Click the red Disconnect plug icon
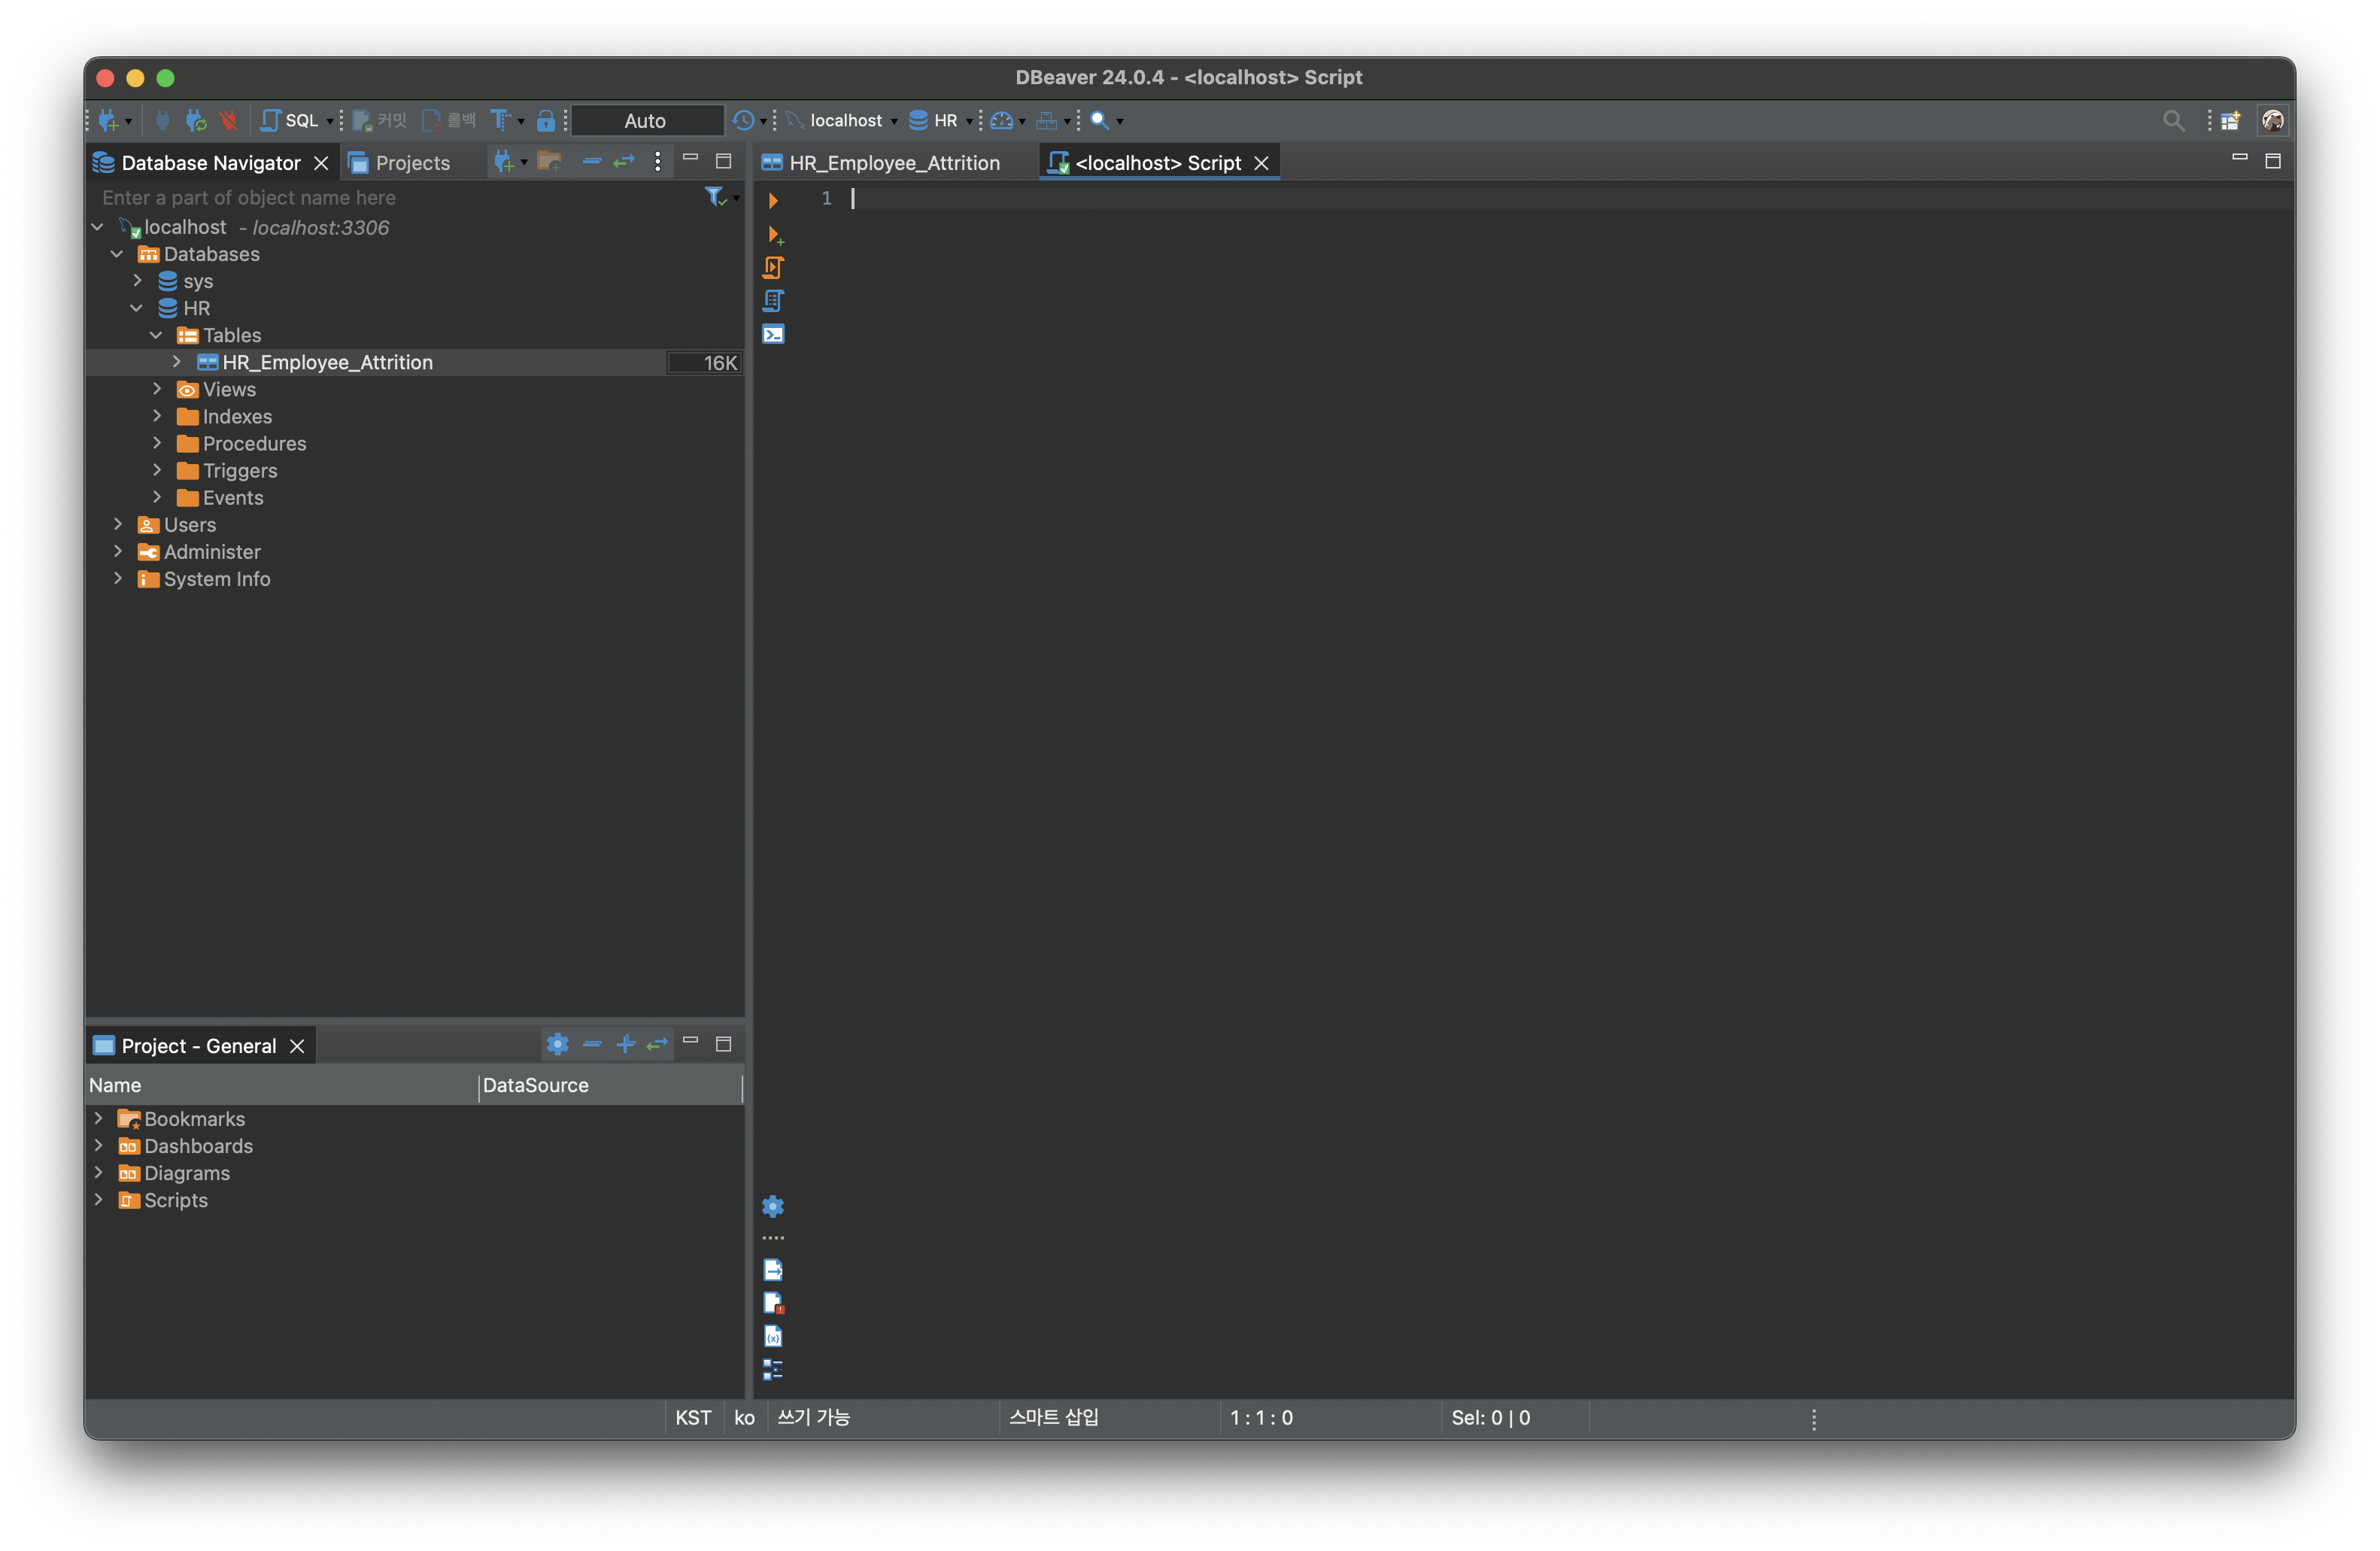Screen dimensions: 2380x1551 pyautogui.click(x=228, y=121)
